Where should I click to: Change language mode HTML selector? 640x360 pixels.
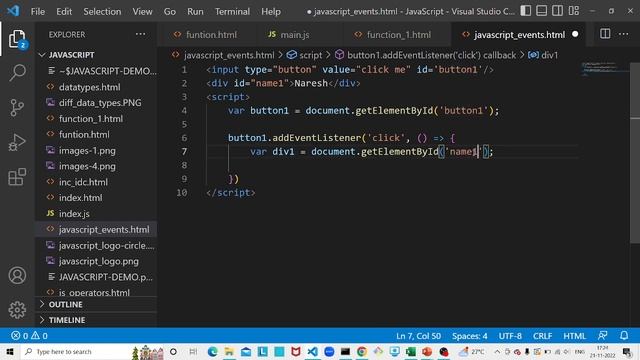(x=574, y=336)
